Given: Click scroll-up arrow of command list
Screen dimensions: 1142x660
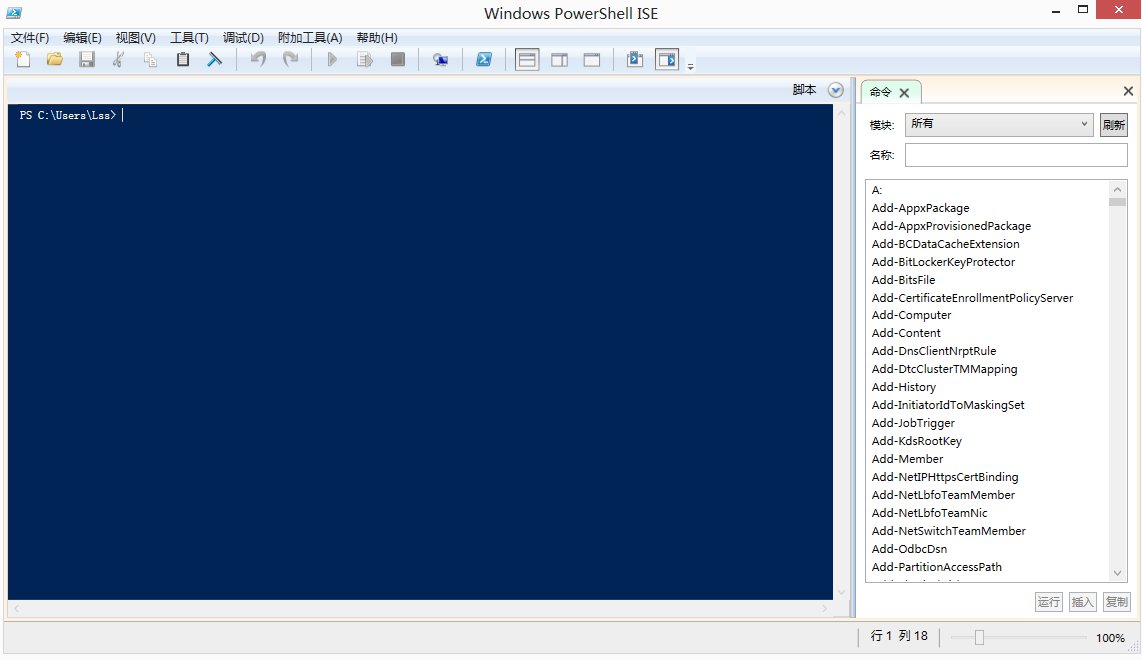Looking at the screenshot, I should (x=1117, y=189).
